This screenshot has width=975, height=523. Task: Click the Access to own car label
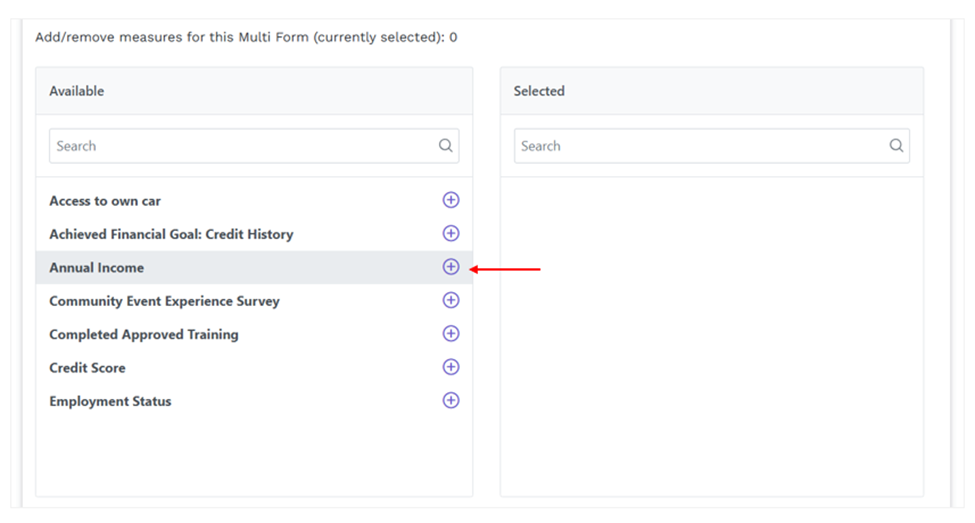pos(105,201)
